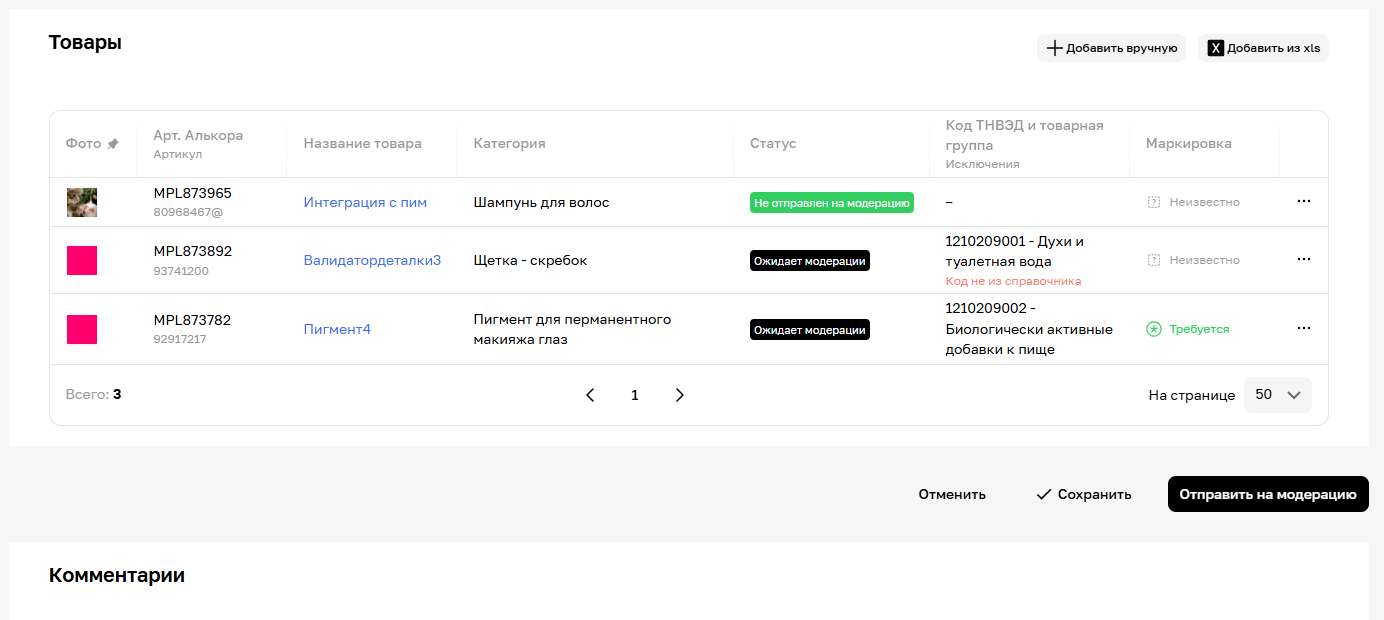
Task: Open the Интеграция с пим product link
Action: [365, 202]
